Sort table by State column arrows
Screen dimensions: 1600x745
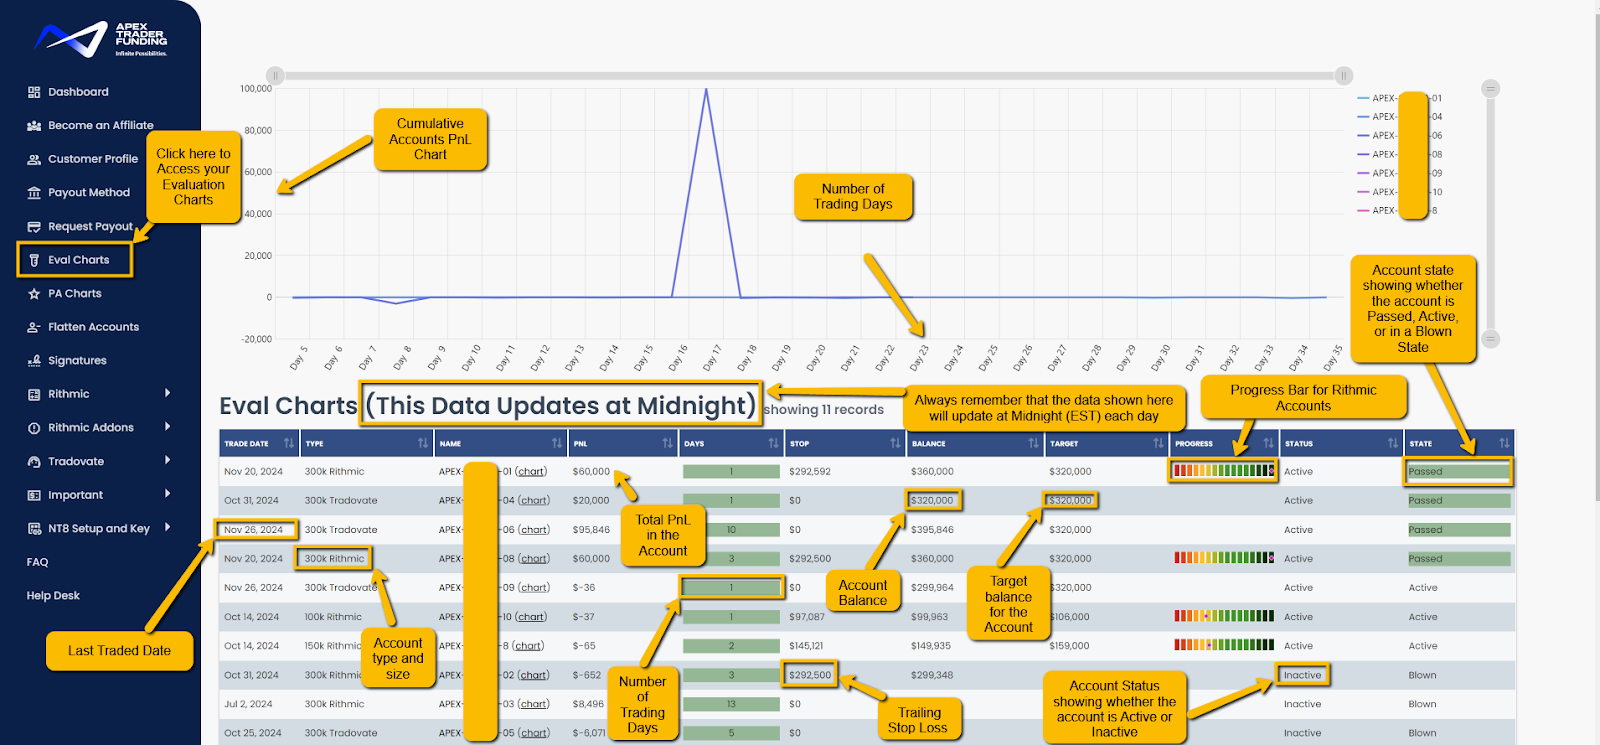click(1504, 443)
